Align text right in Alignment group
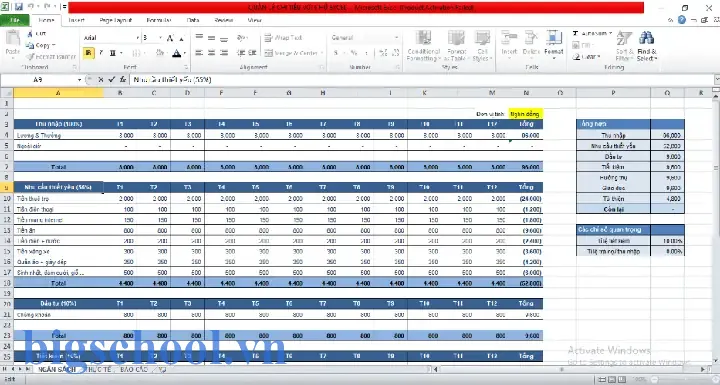Screen dimensions: 720x385 (x=224, y=53)
